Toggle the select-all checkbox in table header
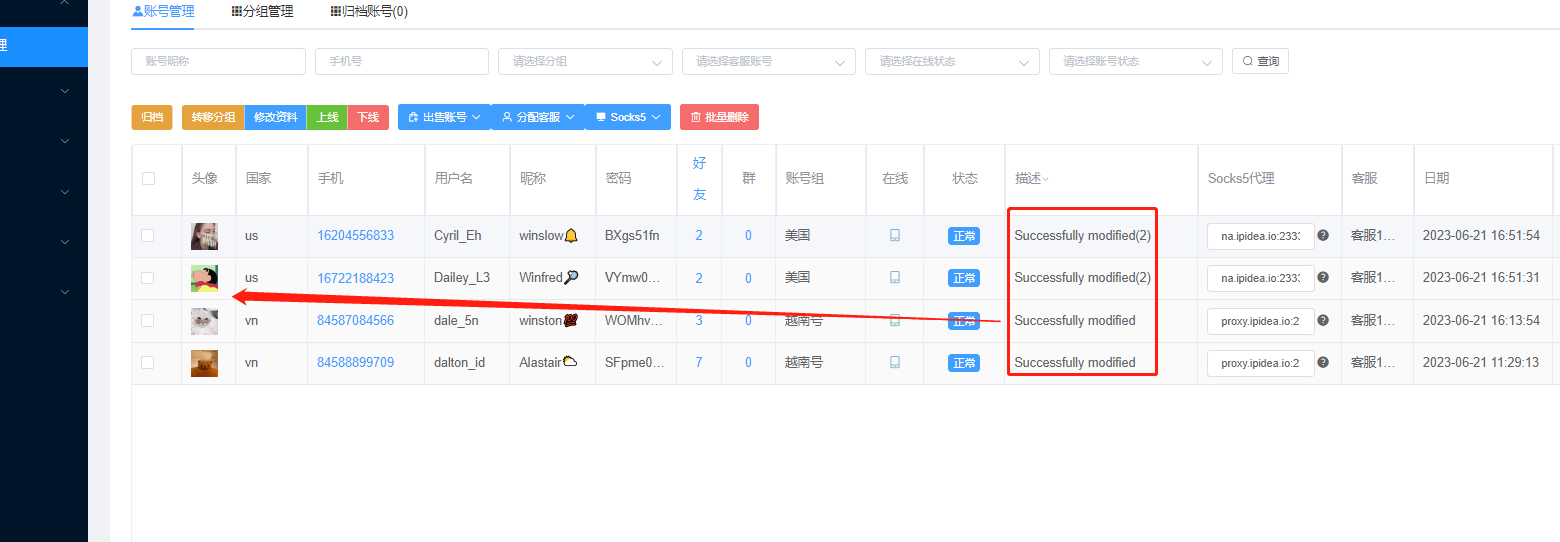The width and height of the screenshot is (1560, 542). 148,178
